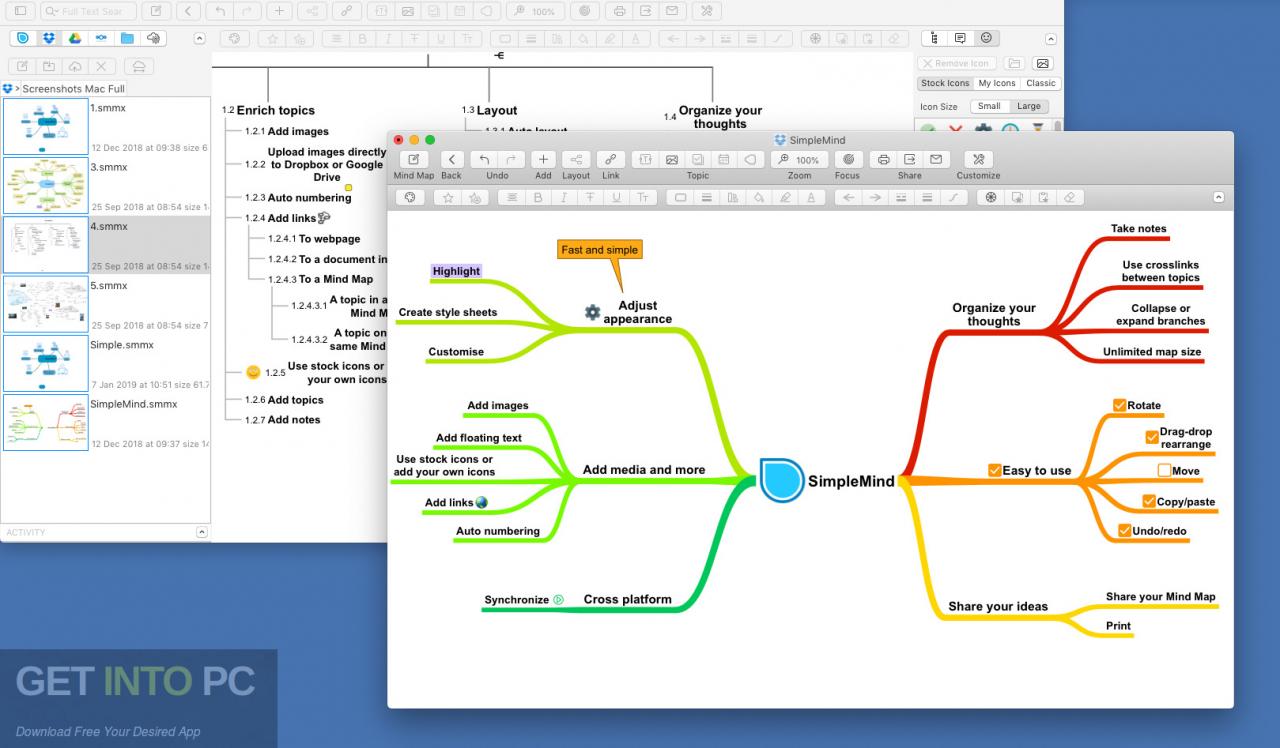1280x748 pixels.
Task: Click the Link chain icon in front window
Action: [610, 159]
